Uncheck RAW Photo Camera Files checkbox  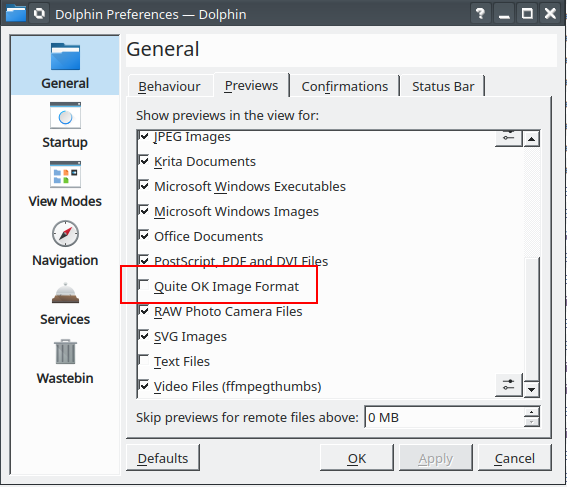(x=144, y=311)
